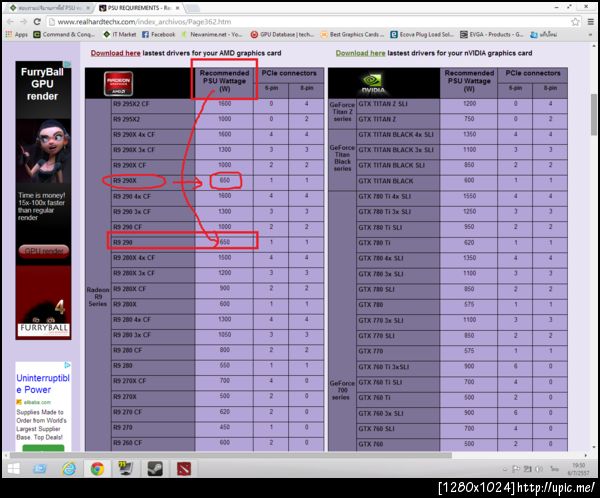This screenshot has height=498, width=600.
Task: Open monitor app taskbar icon
Action: pos(126,469)
